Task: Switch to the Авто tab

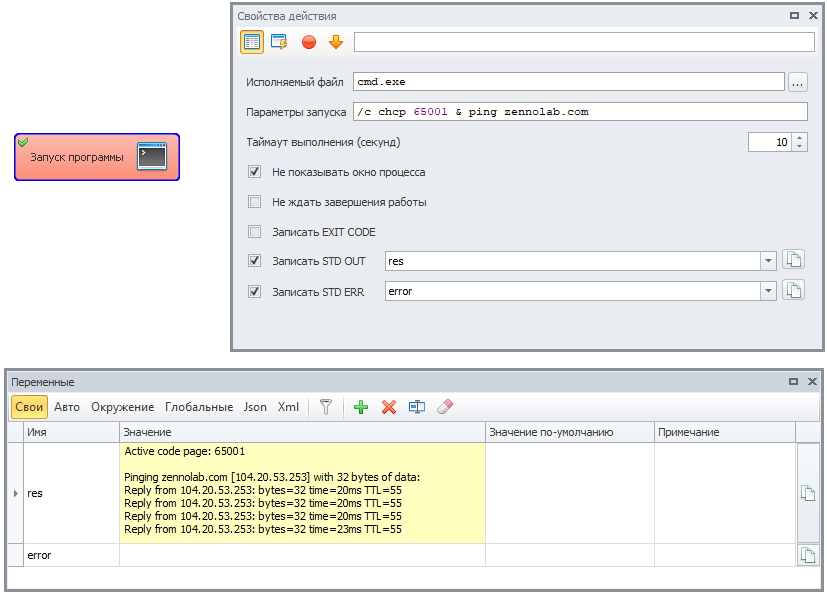Action: [67, 407]
